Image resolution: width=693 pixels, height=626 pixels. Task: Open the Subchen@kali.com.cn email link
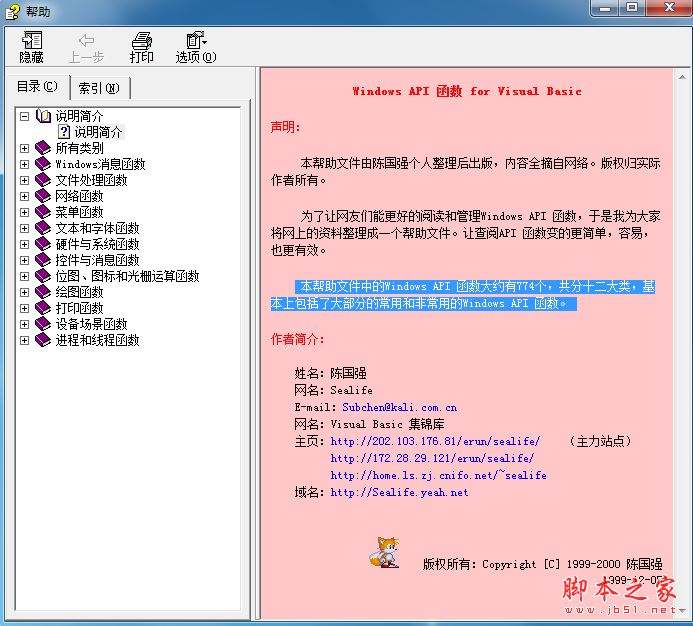coord(400,407)
